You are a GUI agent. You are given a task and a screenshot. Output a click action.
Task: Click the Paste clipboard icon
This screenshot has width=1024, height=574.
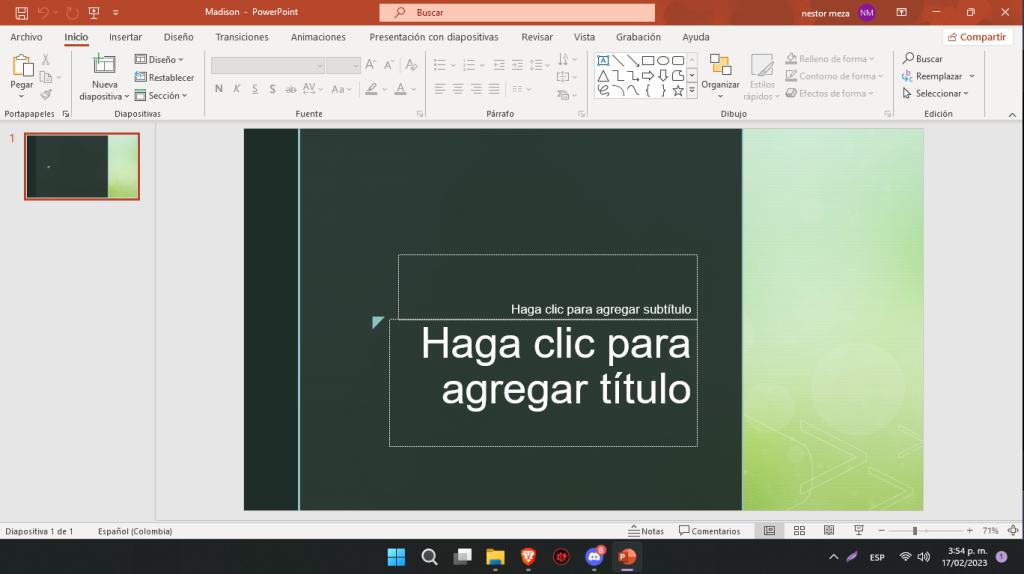coord(22,66)
